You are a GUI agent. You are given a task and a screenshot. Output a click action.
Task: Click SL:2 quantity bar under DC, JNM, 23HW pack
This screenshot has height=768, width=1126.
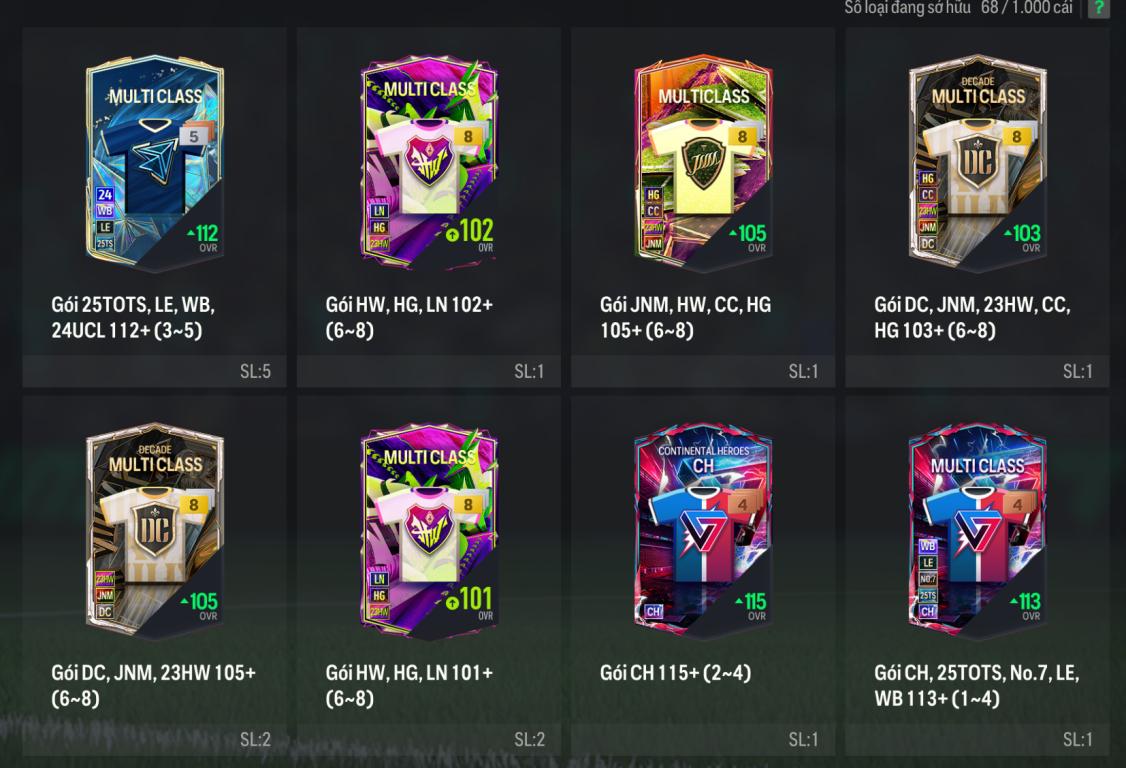(154, 739)
